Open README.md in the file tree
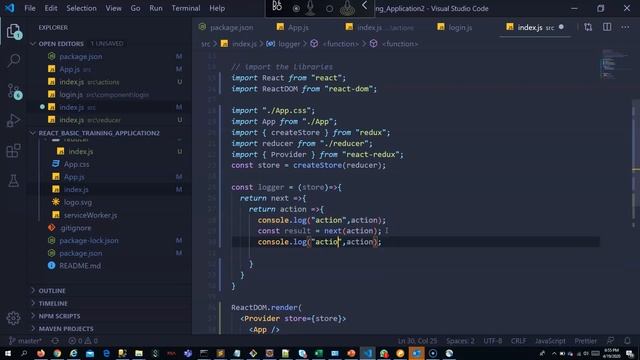The image size is (640, 360). (x=80, y=266)
